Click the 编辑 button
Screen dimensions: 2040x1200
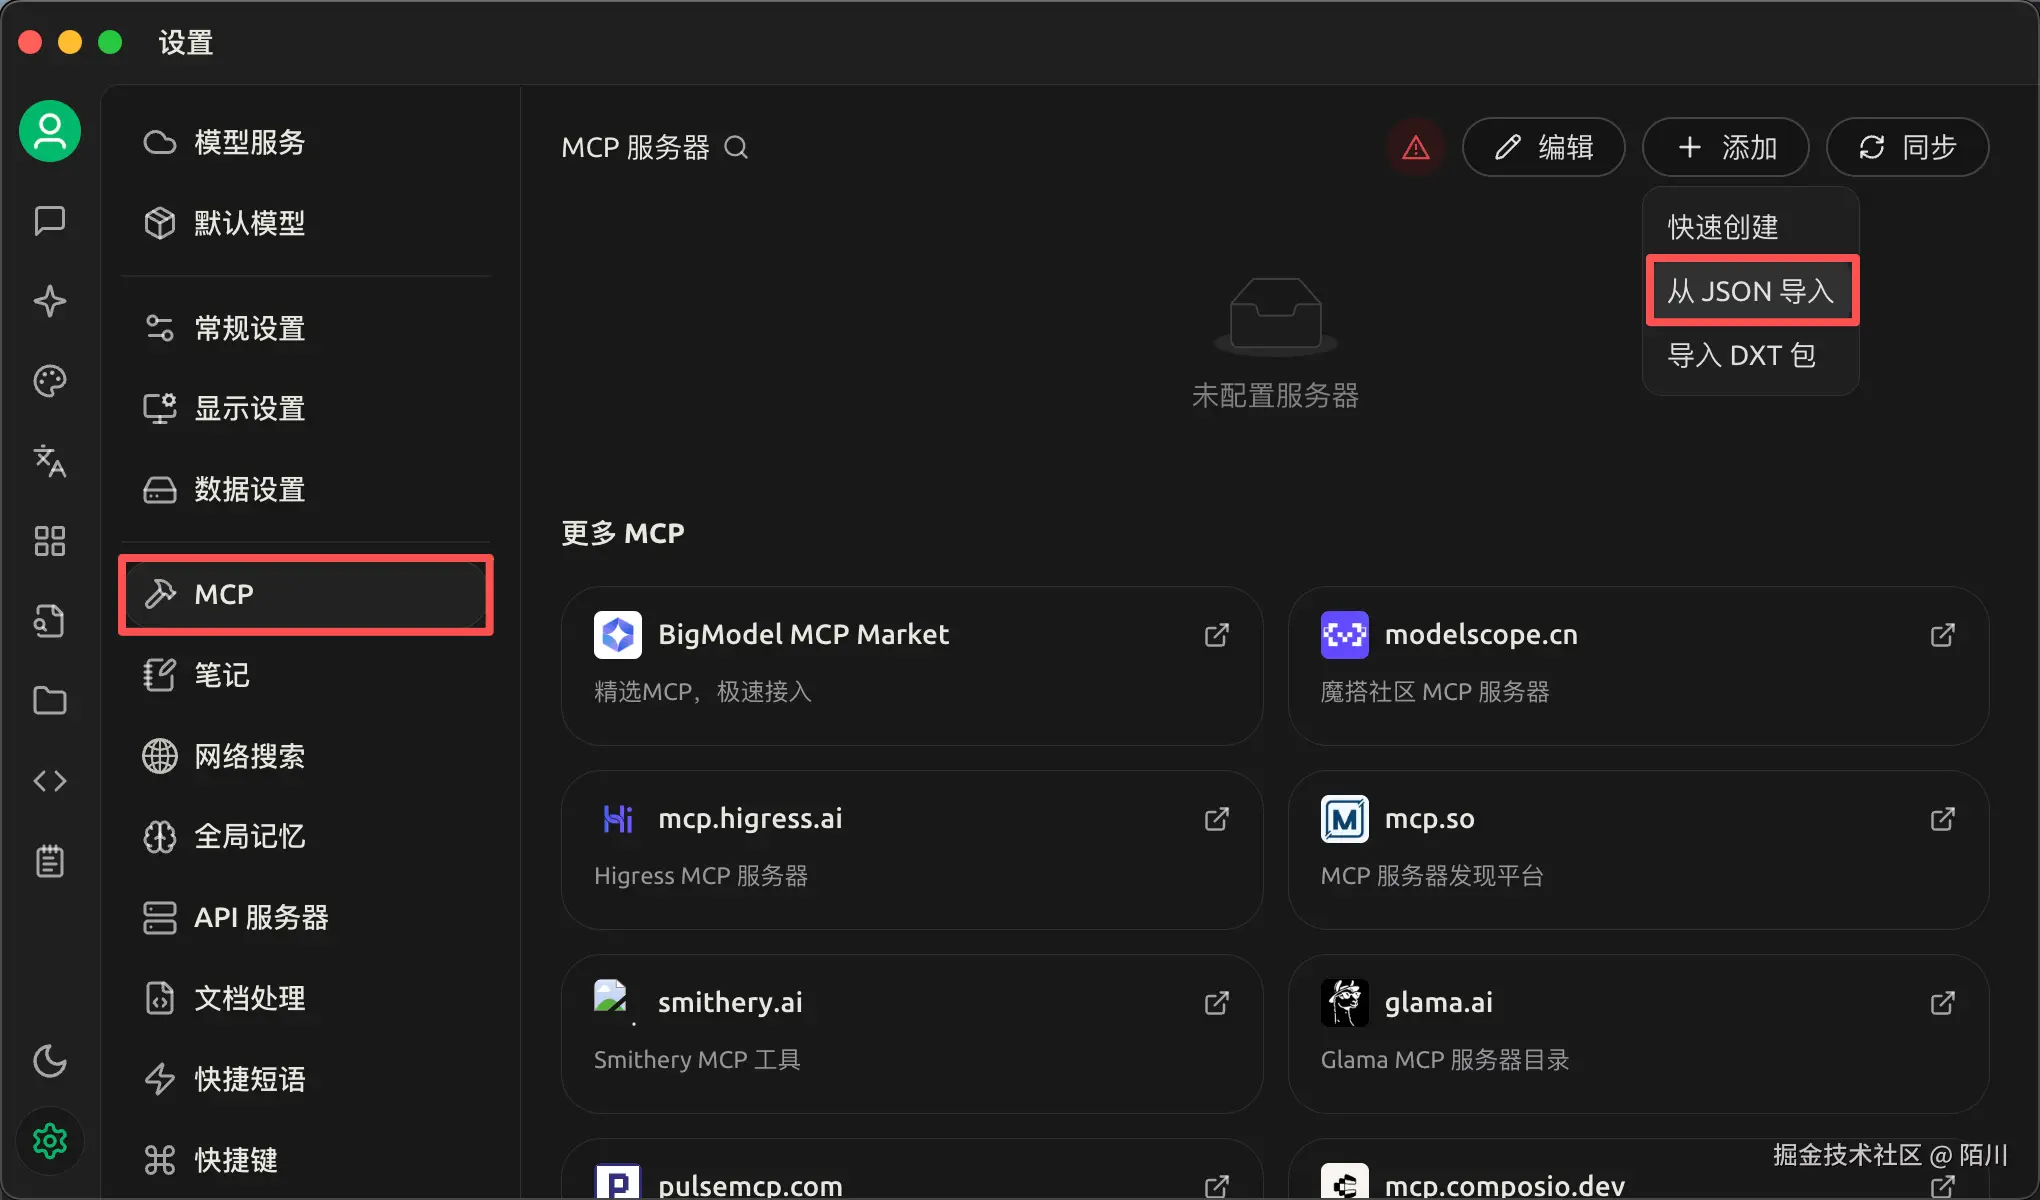point(1543,147)
